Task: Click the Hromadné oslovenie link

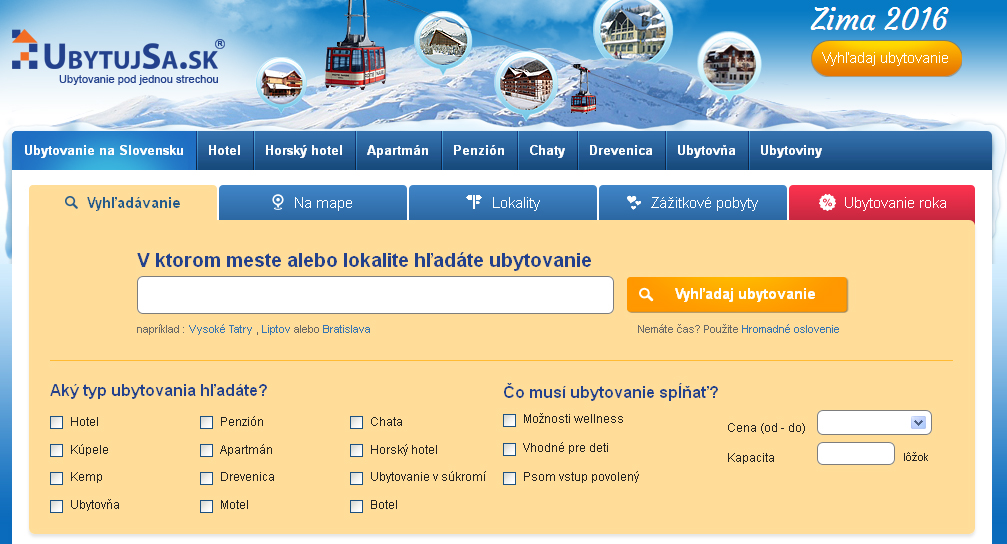Action: [790, 329]
